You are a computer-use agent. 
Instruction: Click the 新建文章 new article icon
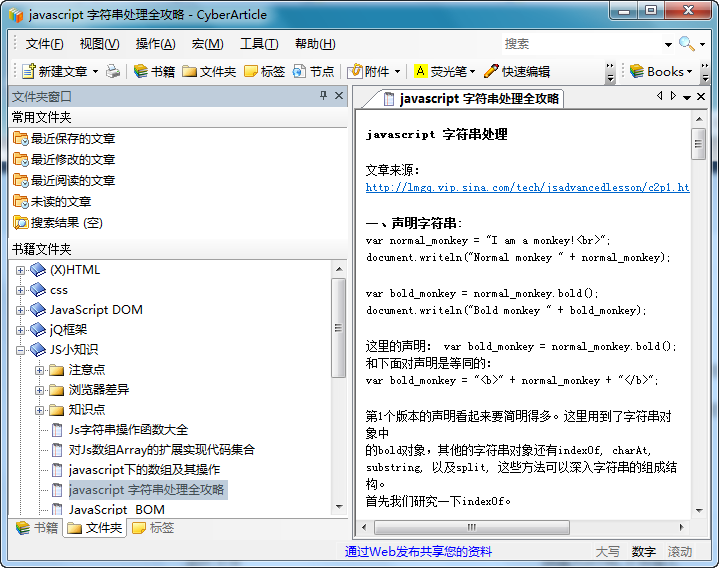pyautogui.click(x=27, y=72)
